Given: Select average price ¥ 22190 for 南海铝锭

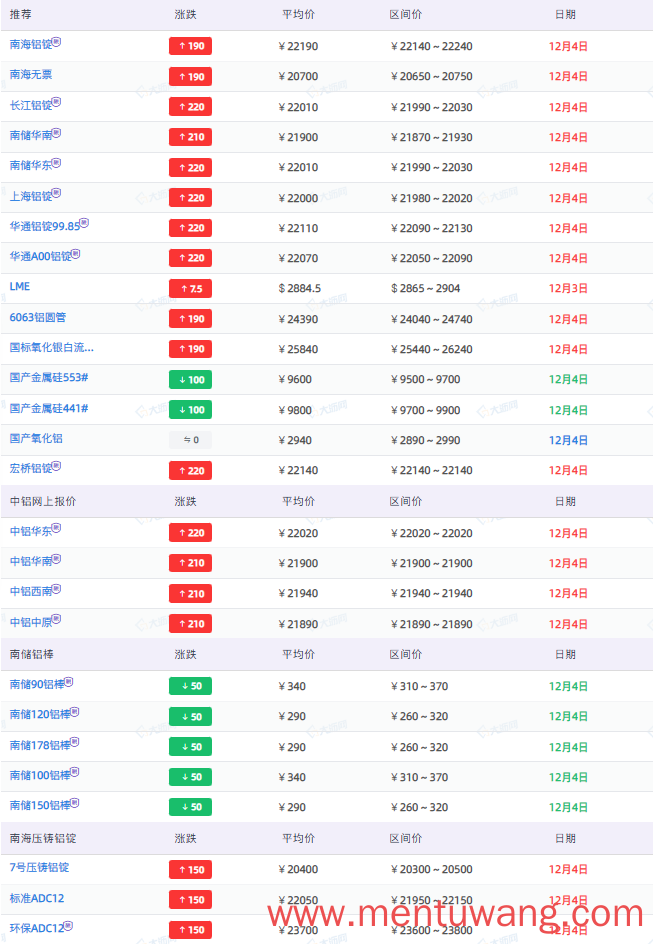Looking at the screenshot, I should 299,46.
